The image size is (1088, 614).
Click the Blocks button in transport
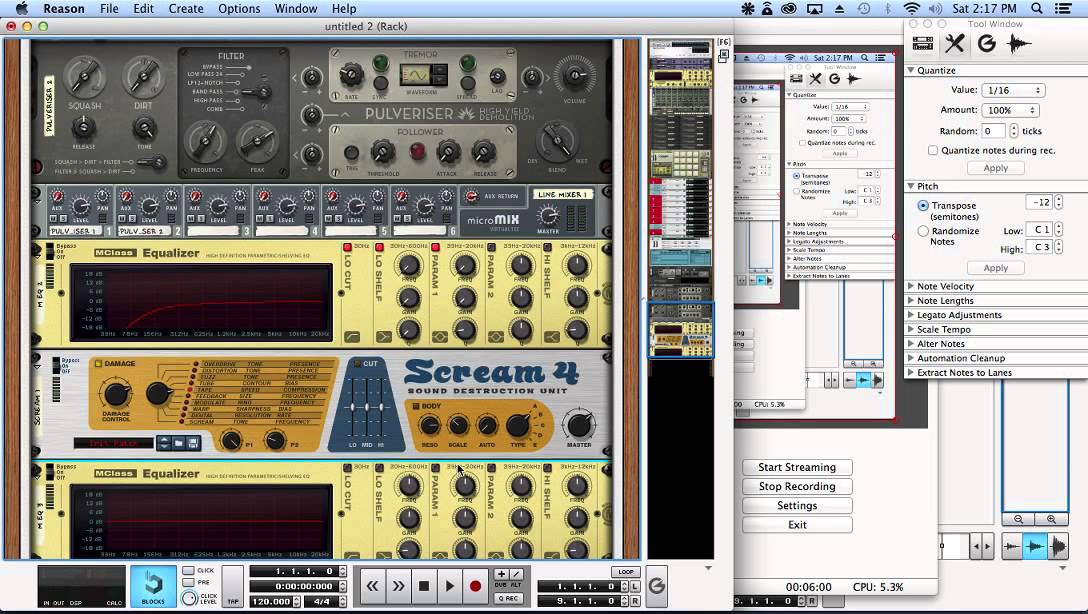[x=153, y=586]
